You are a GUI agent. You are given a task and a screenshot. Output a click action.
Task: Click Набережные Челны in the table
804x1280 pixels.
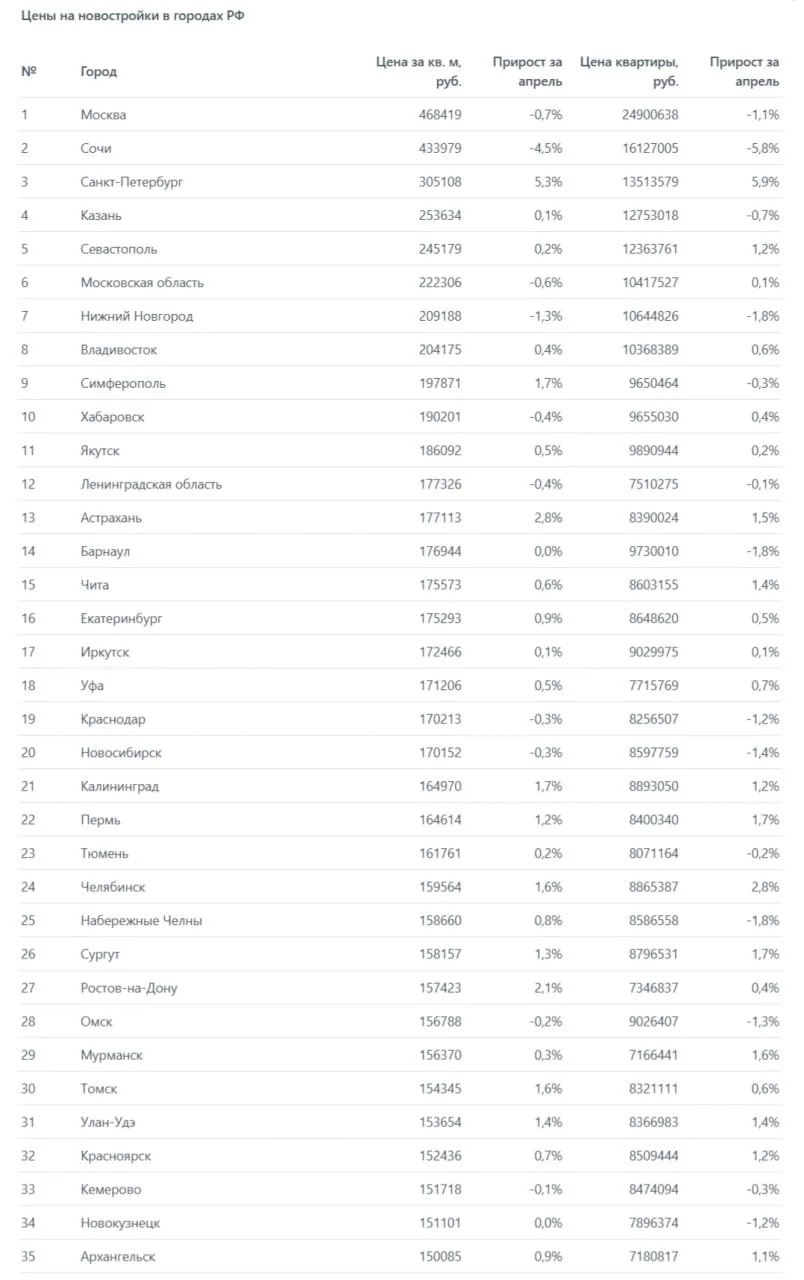[x=141, y=920]
